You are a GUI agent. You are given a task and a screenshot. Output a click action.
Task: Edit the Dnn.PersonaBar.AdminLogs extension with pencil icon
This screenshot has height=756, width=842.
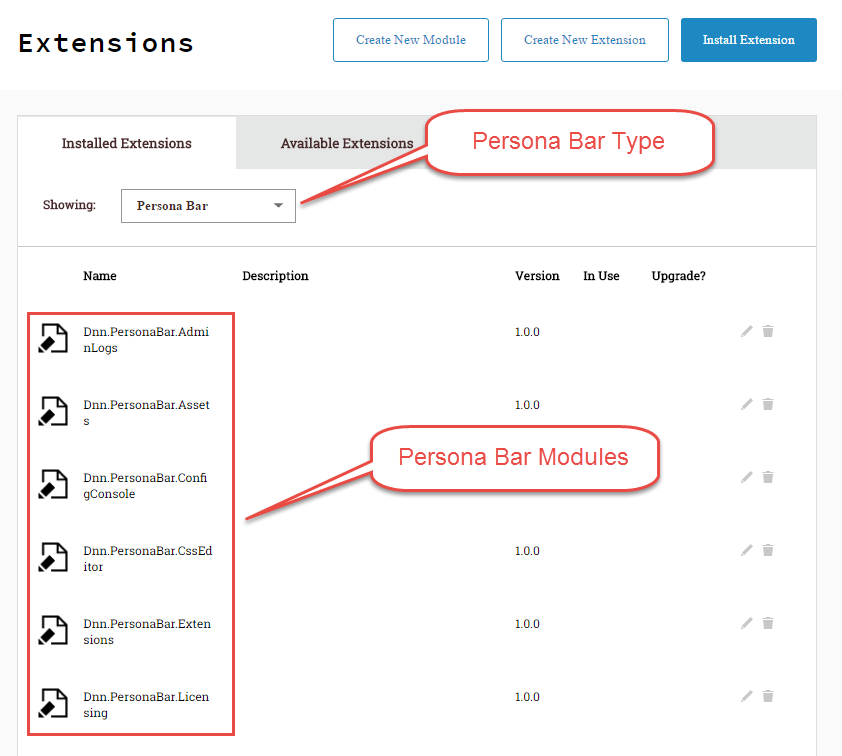pyautogui.click(x=746, y=331)
